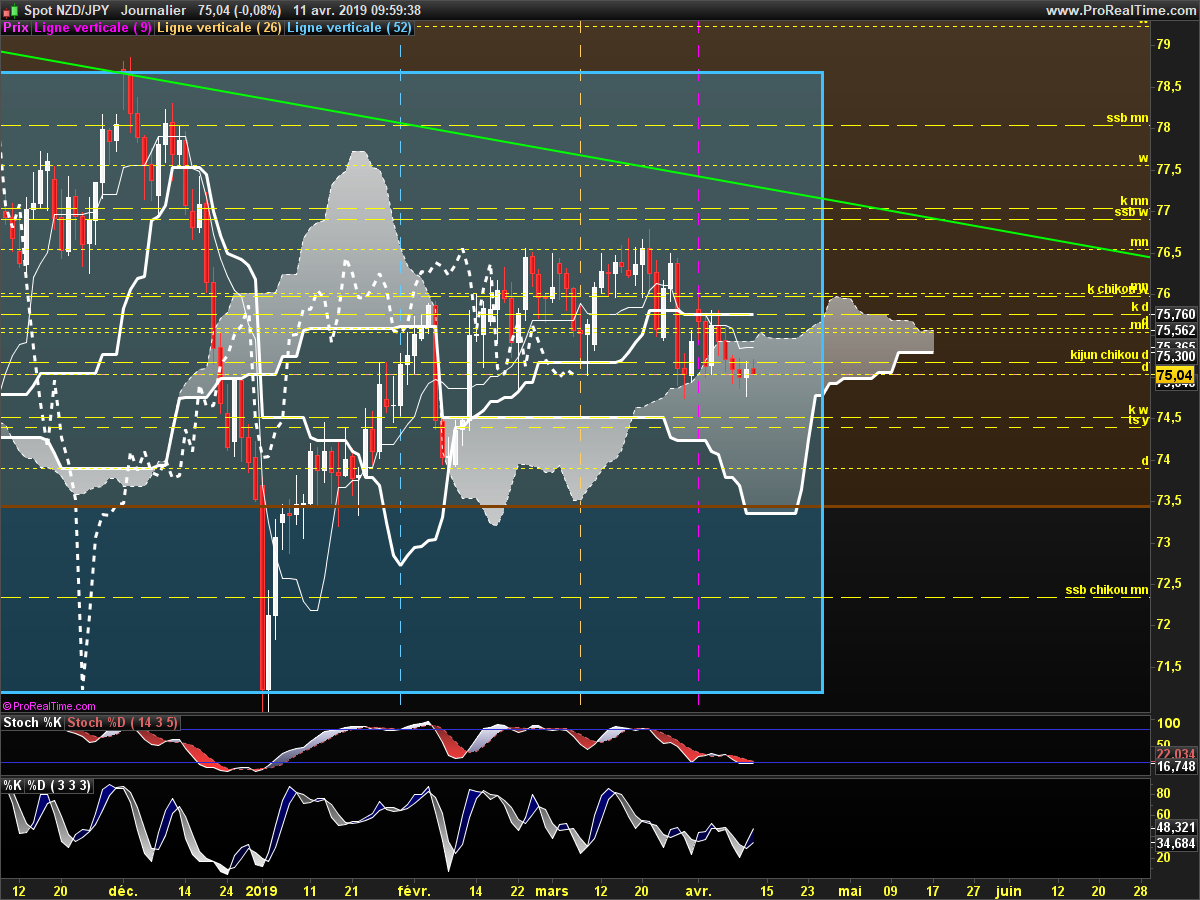Open the Ligne verticale (9) label

94,28
